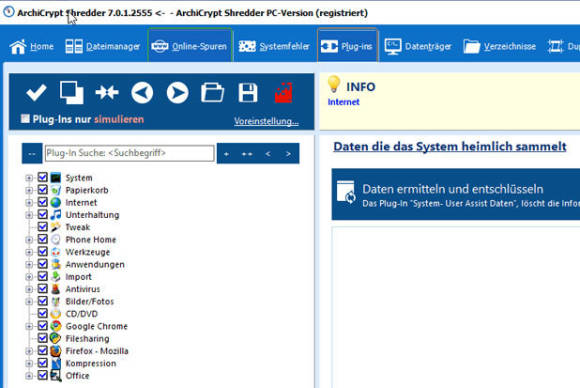Click the checkmark select-all icon
580x388 pixels.
click(36, 92)
